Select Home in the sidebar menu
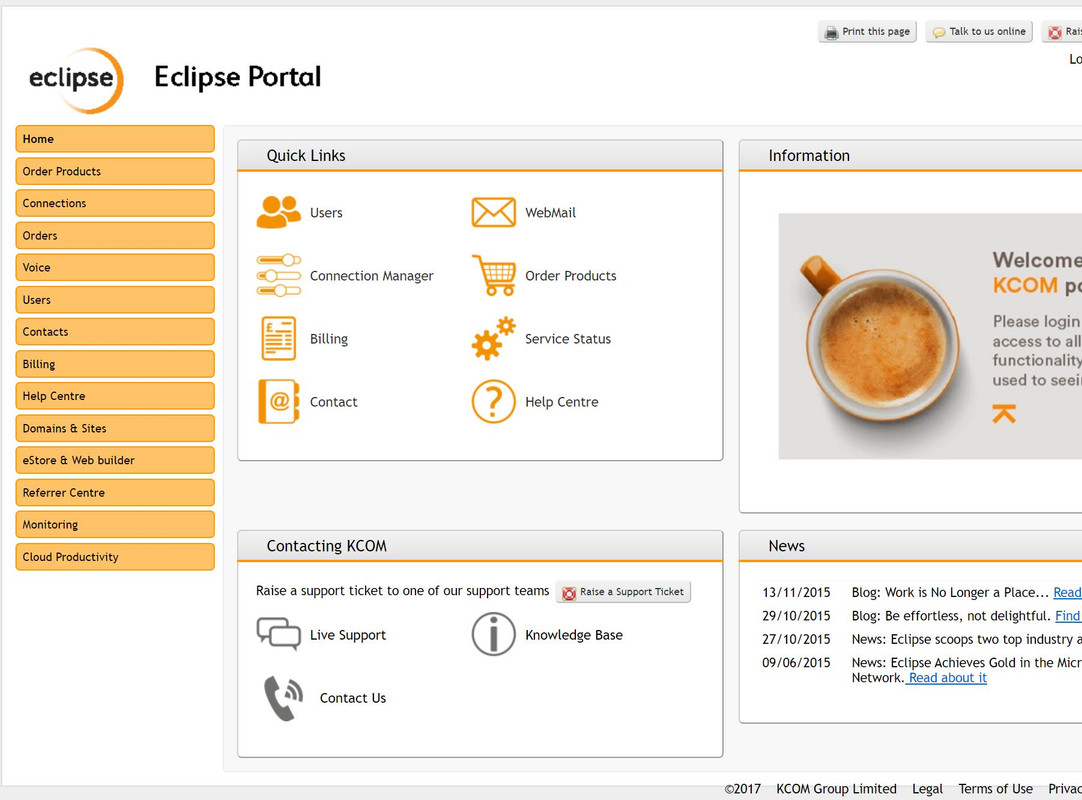1082x800 pixels. point(115,139)
